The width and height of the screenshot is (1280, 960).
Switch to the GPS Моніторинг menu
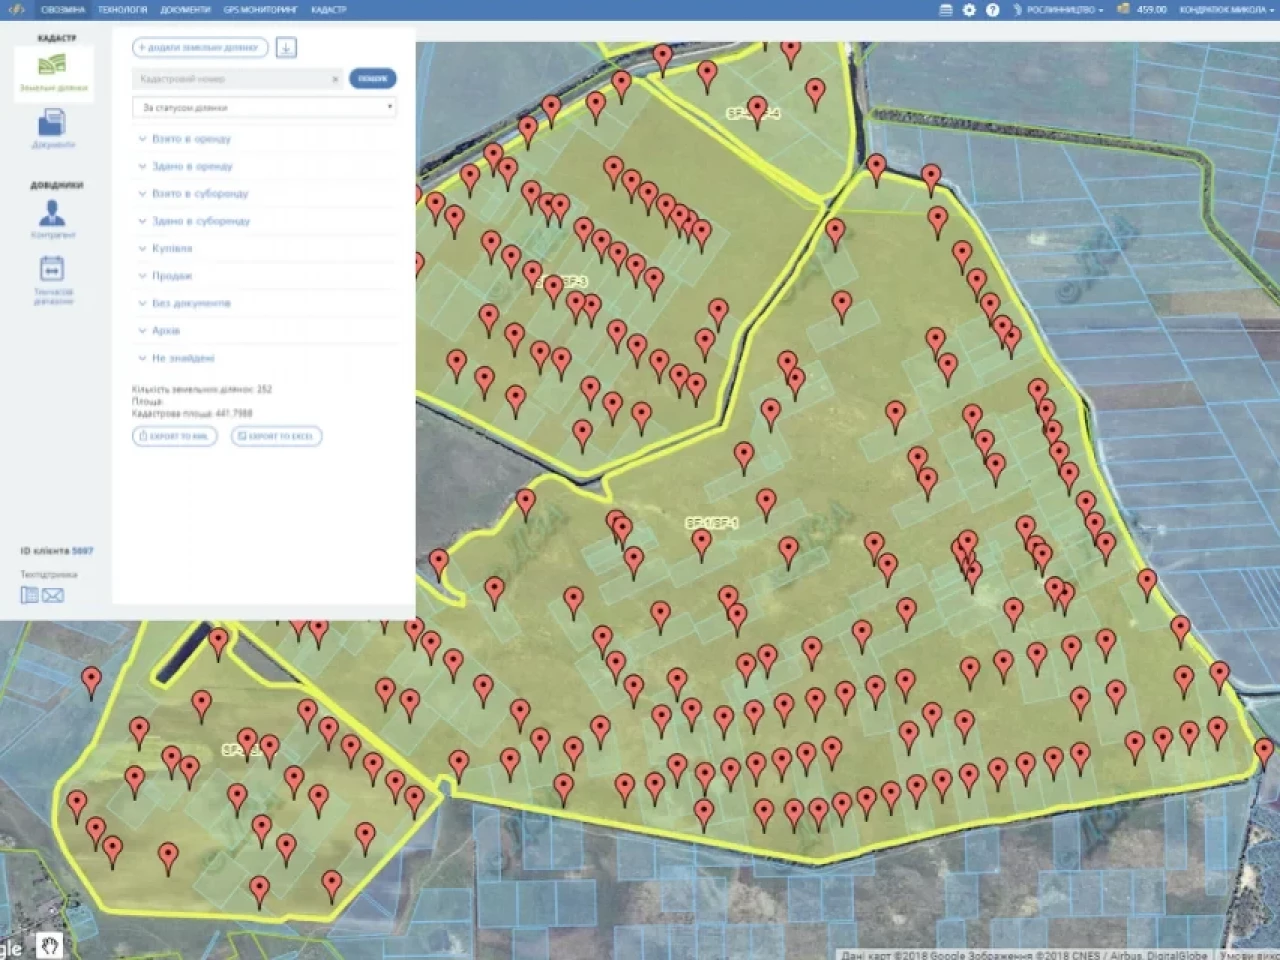260,10
